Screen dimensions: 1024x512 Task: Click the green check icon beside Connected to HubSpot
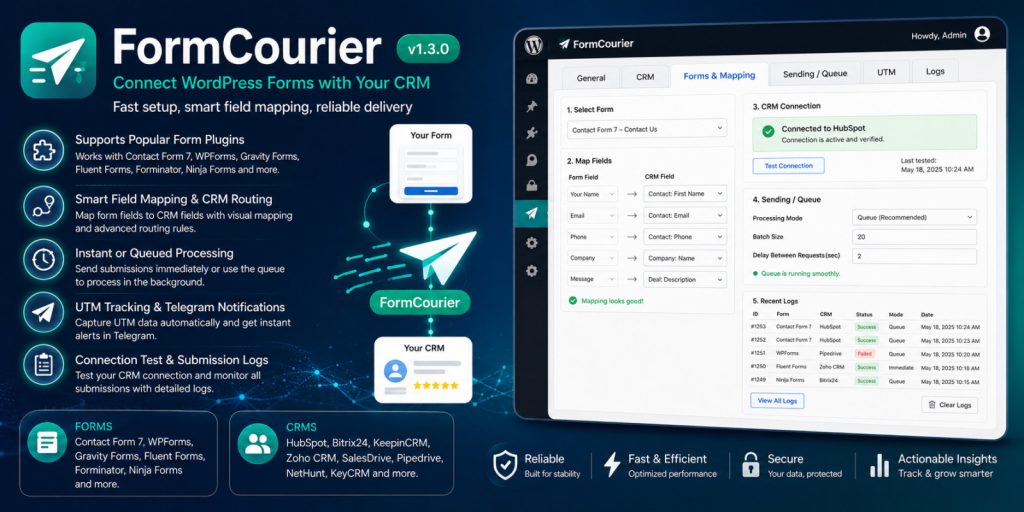(x=767, y=131)
